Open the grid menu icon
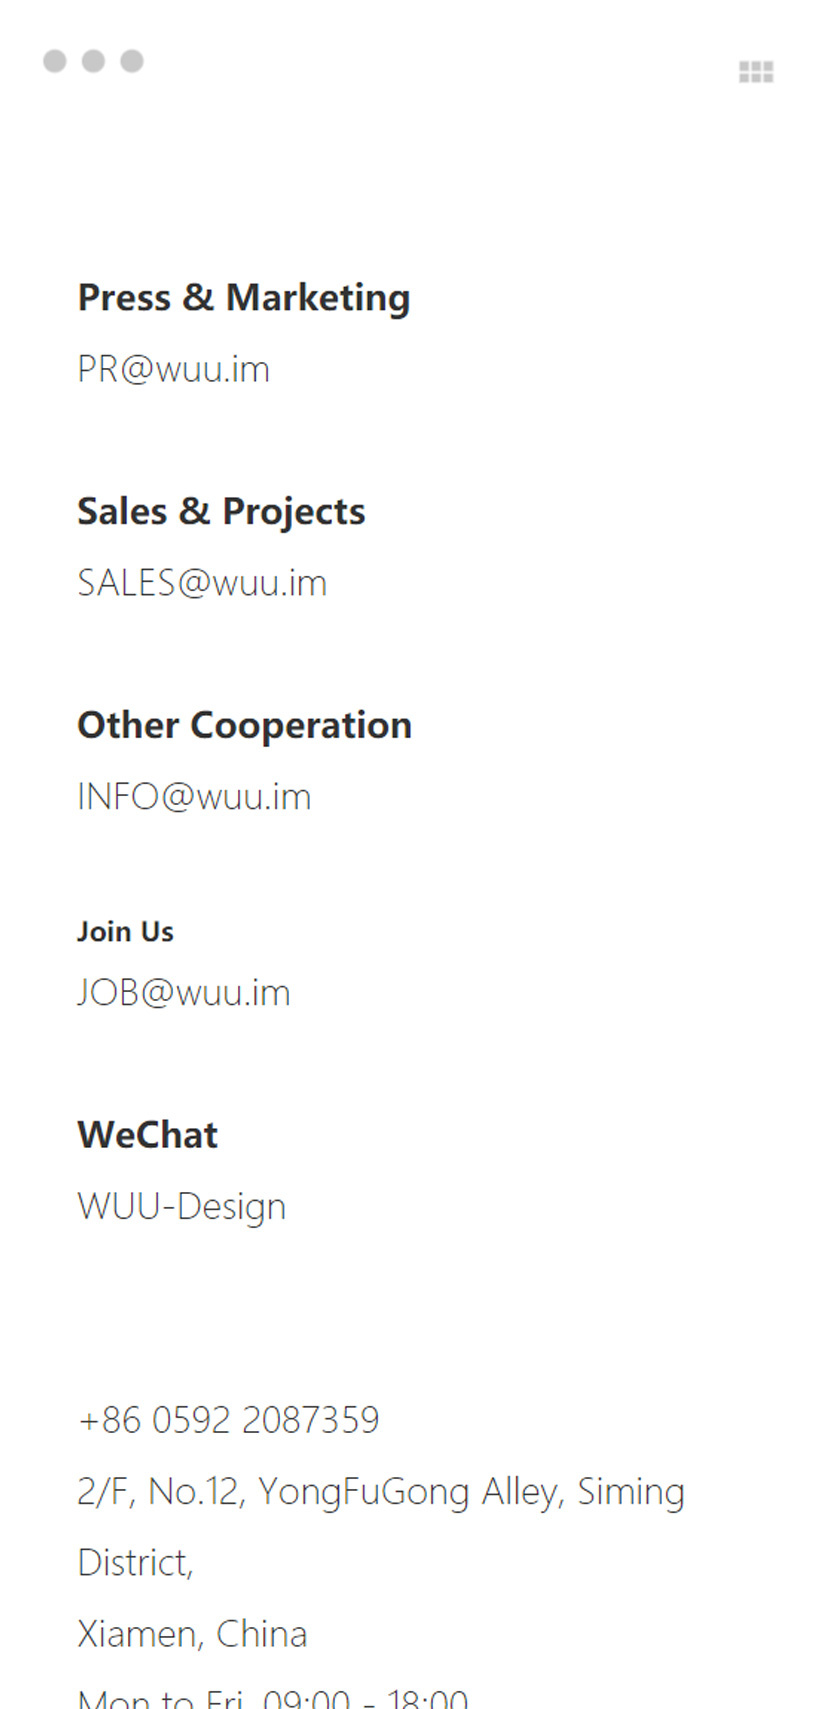The image size is (825, 1709). (x=756, y=72)
